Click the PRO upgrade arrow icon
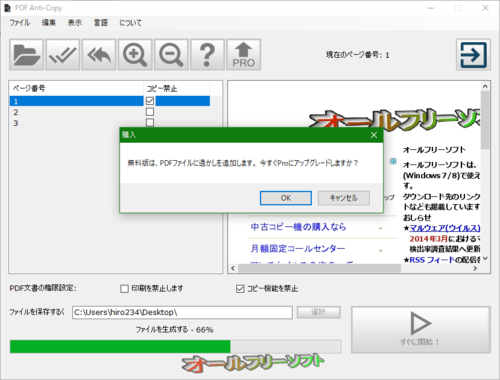The height and width of the screenshot is (380, 500). (x=243, y=55)
